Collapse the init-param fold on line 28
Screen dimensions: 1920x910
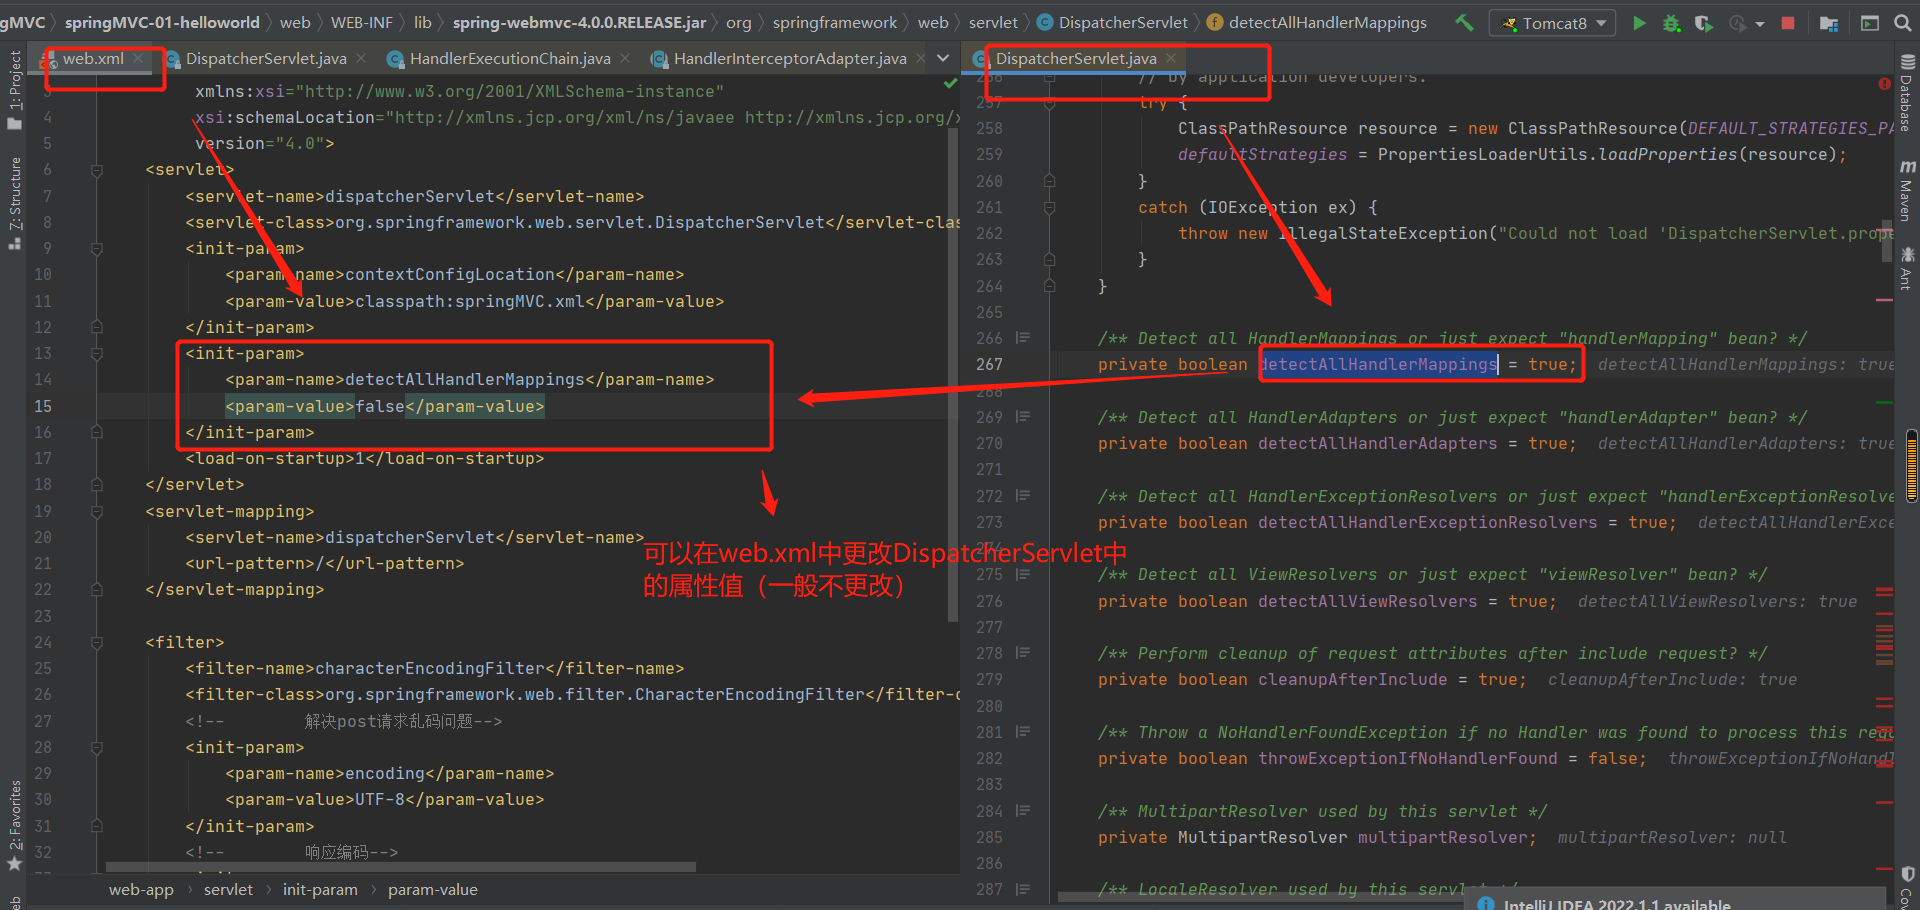pos(97,748)
